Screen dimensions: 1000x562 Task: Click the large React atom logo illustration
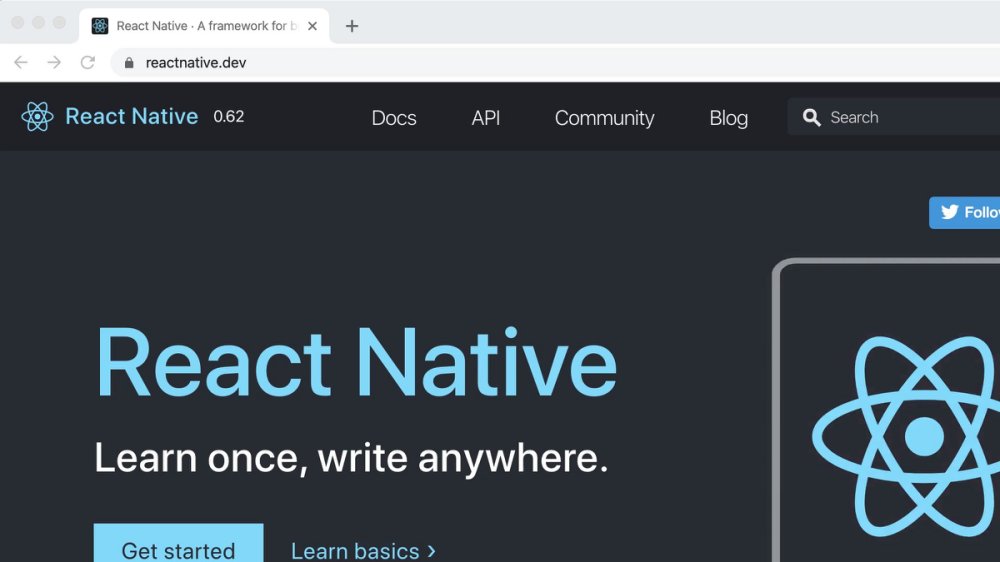click(906, 436)
